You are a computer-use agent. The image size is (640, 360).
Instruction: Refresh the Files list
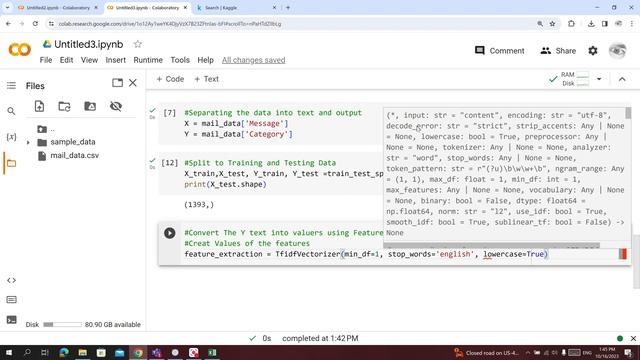(64, 107)
